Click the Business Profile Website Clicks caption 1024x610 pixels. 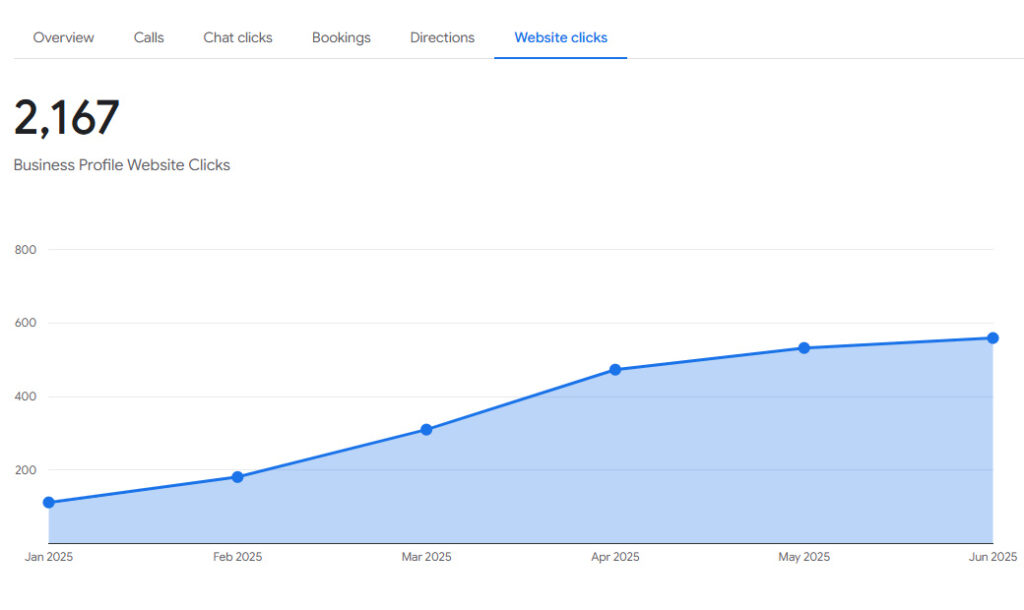(122, 165)
